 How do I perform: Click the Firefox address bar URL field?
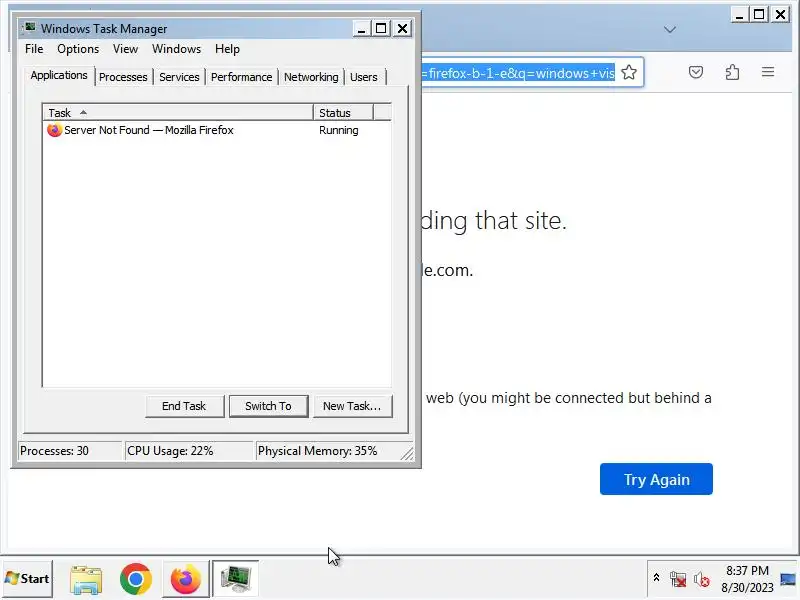click(x=517, y=73)
